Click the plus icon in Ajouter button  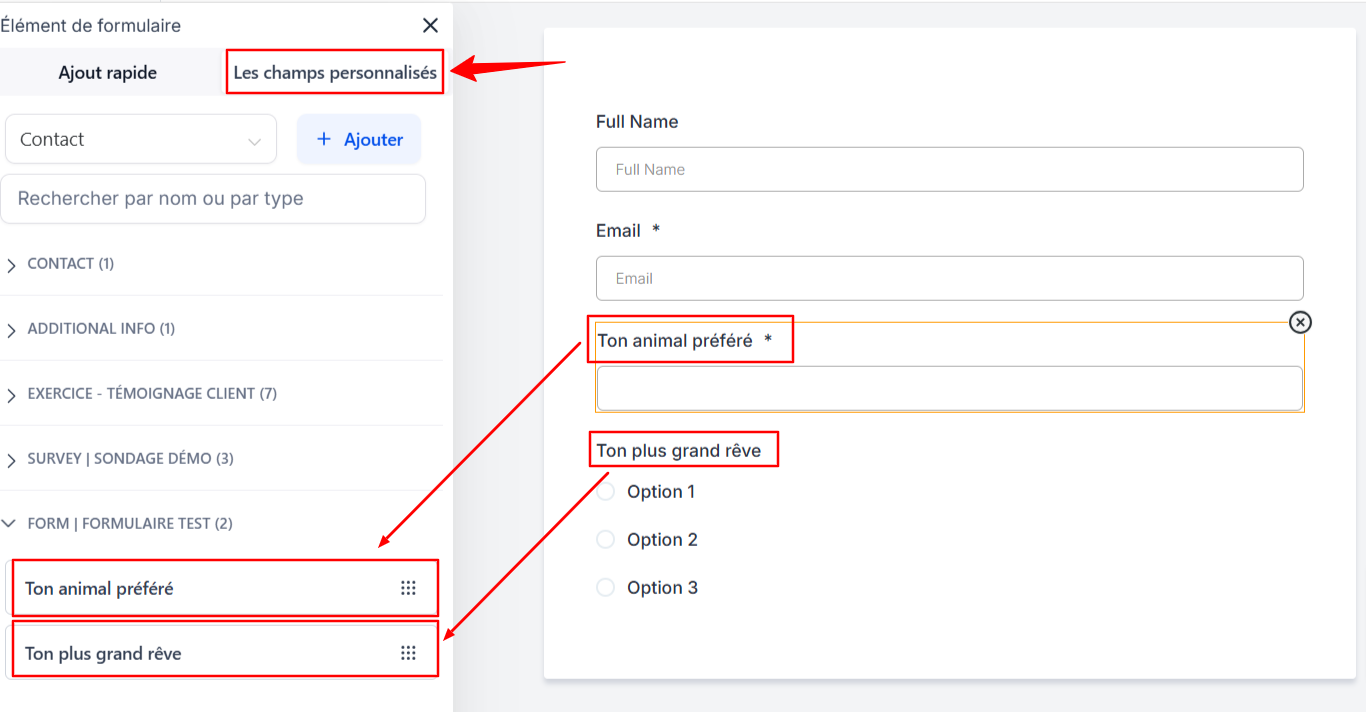[323, 140]
